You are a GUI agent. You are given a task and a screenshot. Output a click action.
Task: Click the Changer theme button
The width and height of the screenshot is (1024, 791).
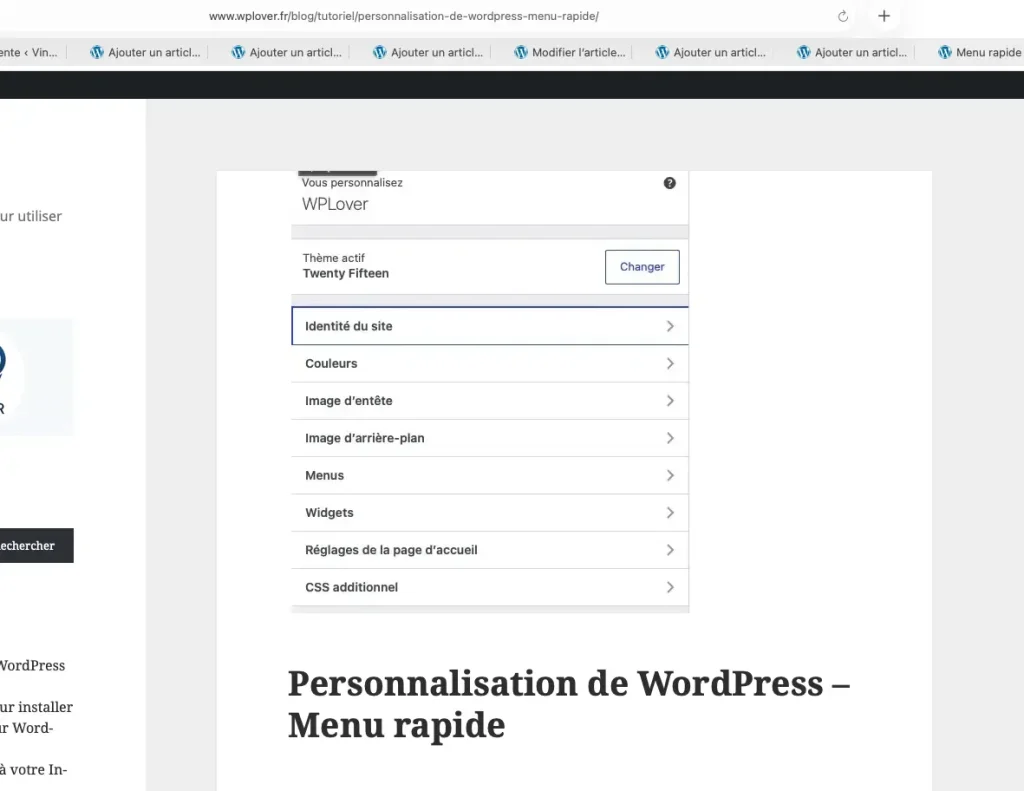(x=642, y=266)
